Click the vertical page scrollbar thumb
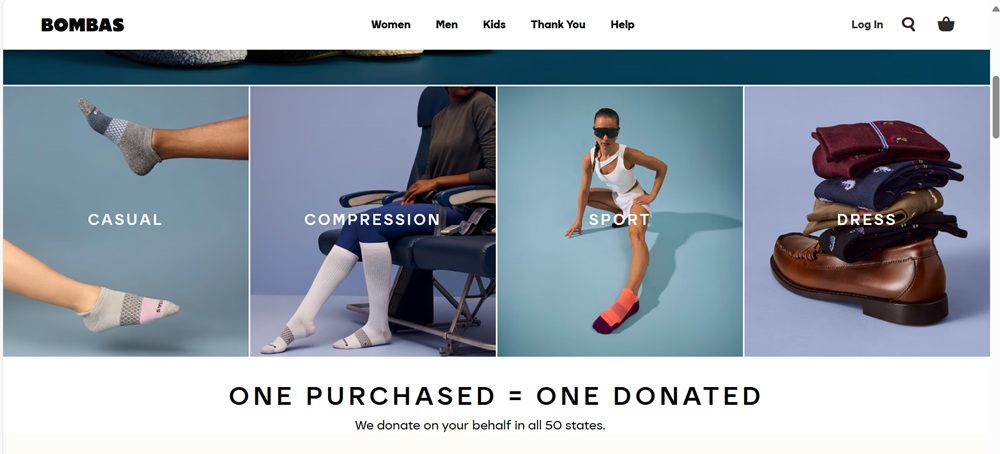Image resolution: width=1000 pixels, height=454 pixels. (996, 106)
